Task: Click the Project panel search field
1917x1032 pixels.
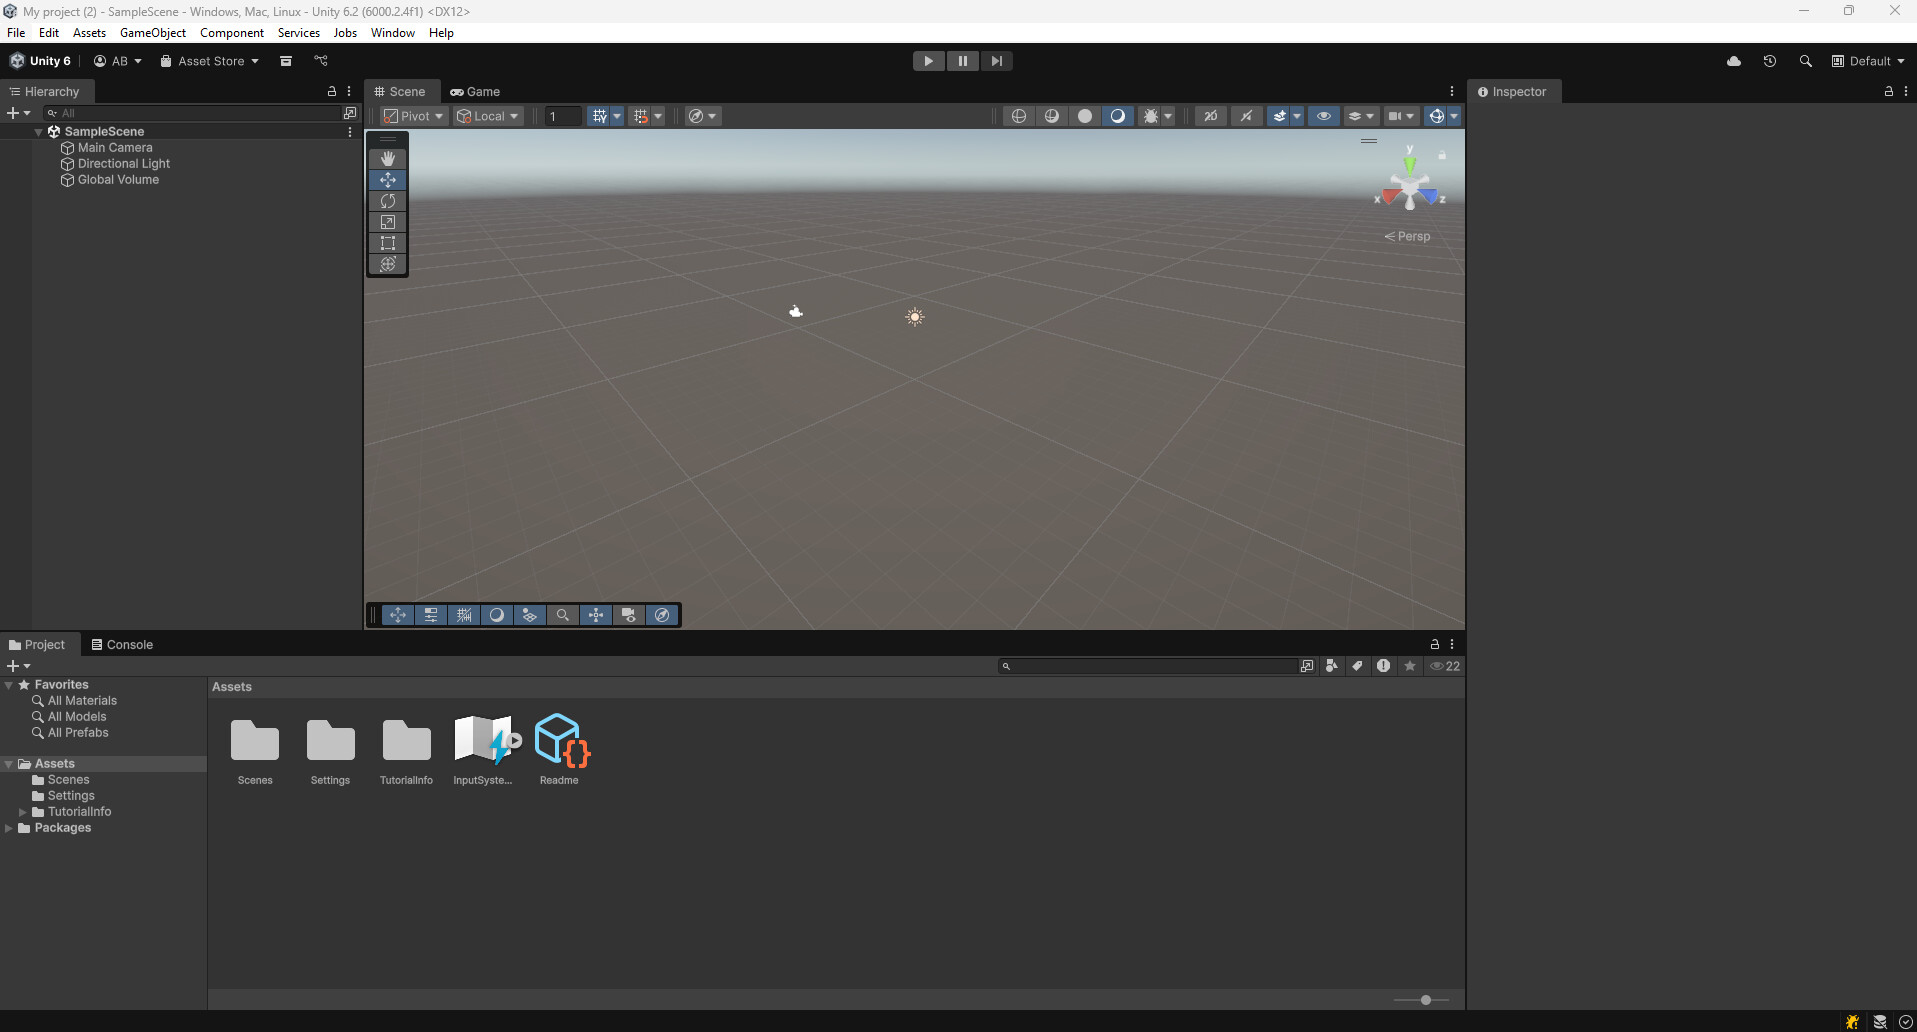Action: tap(1150, 666)
